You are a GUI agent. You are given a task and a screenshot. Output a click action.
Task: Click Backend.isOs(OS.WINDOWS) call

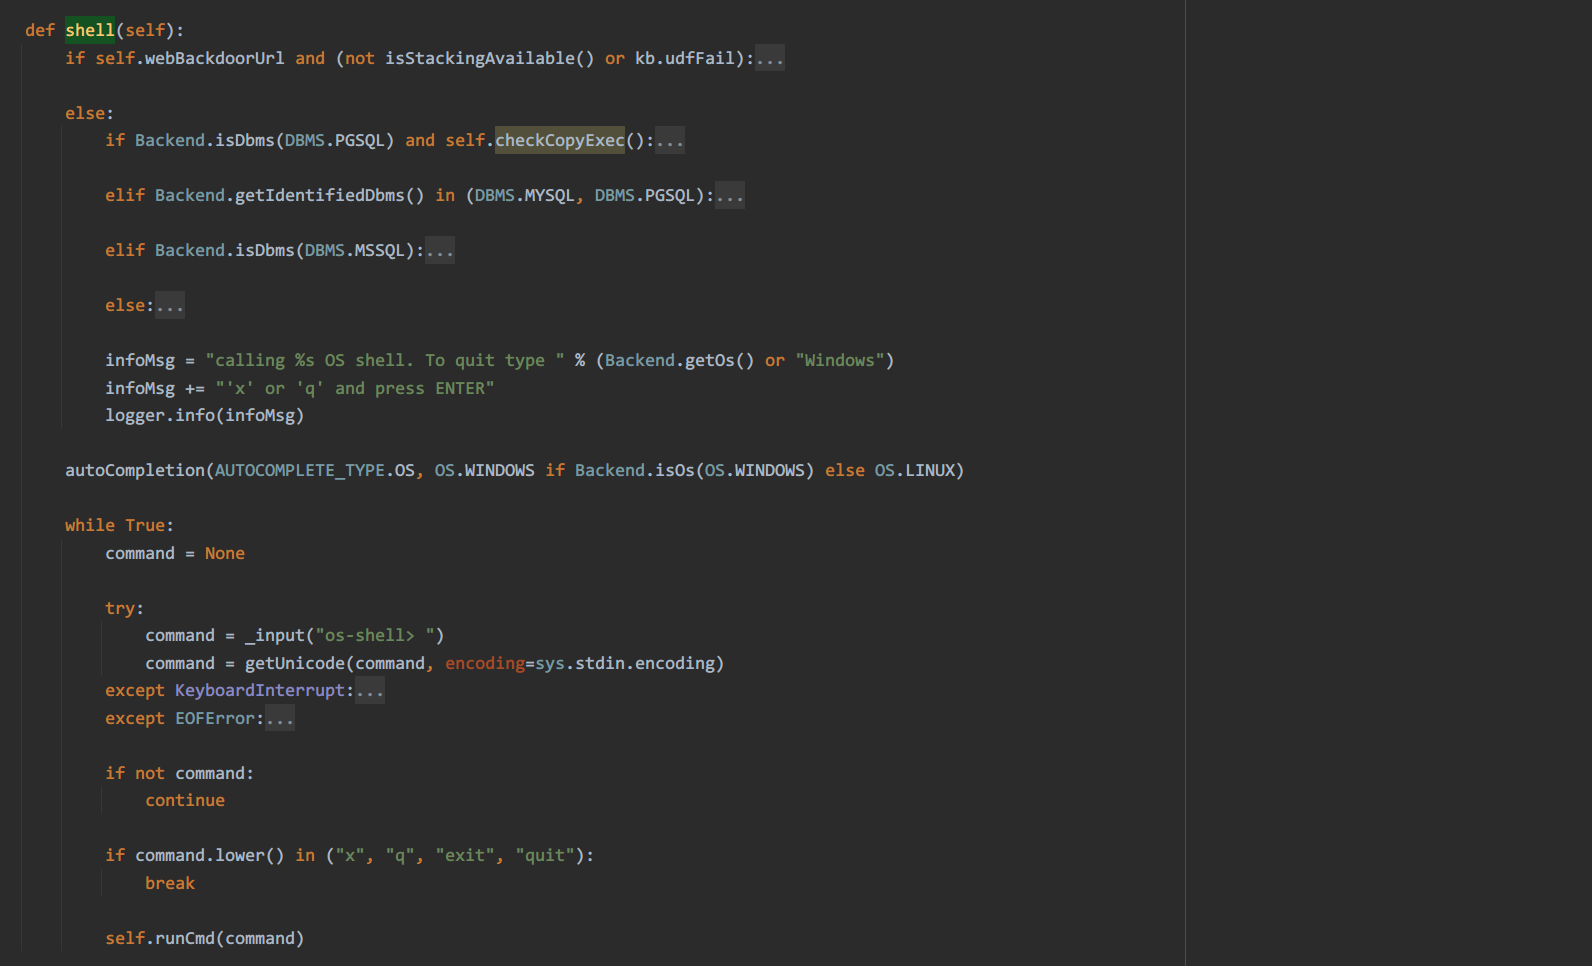click(x=695, y=470)
